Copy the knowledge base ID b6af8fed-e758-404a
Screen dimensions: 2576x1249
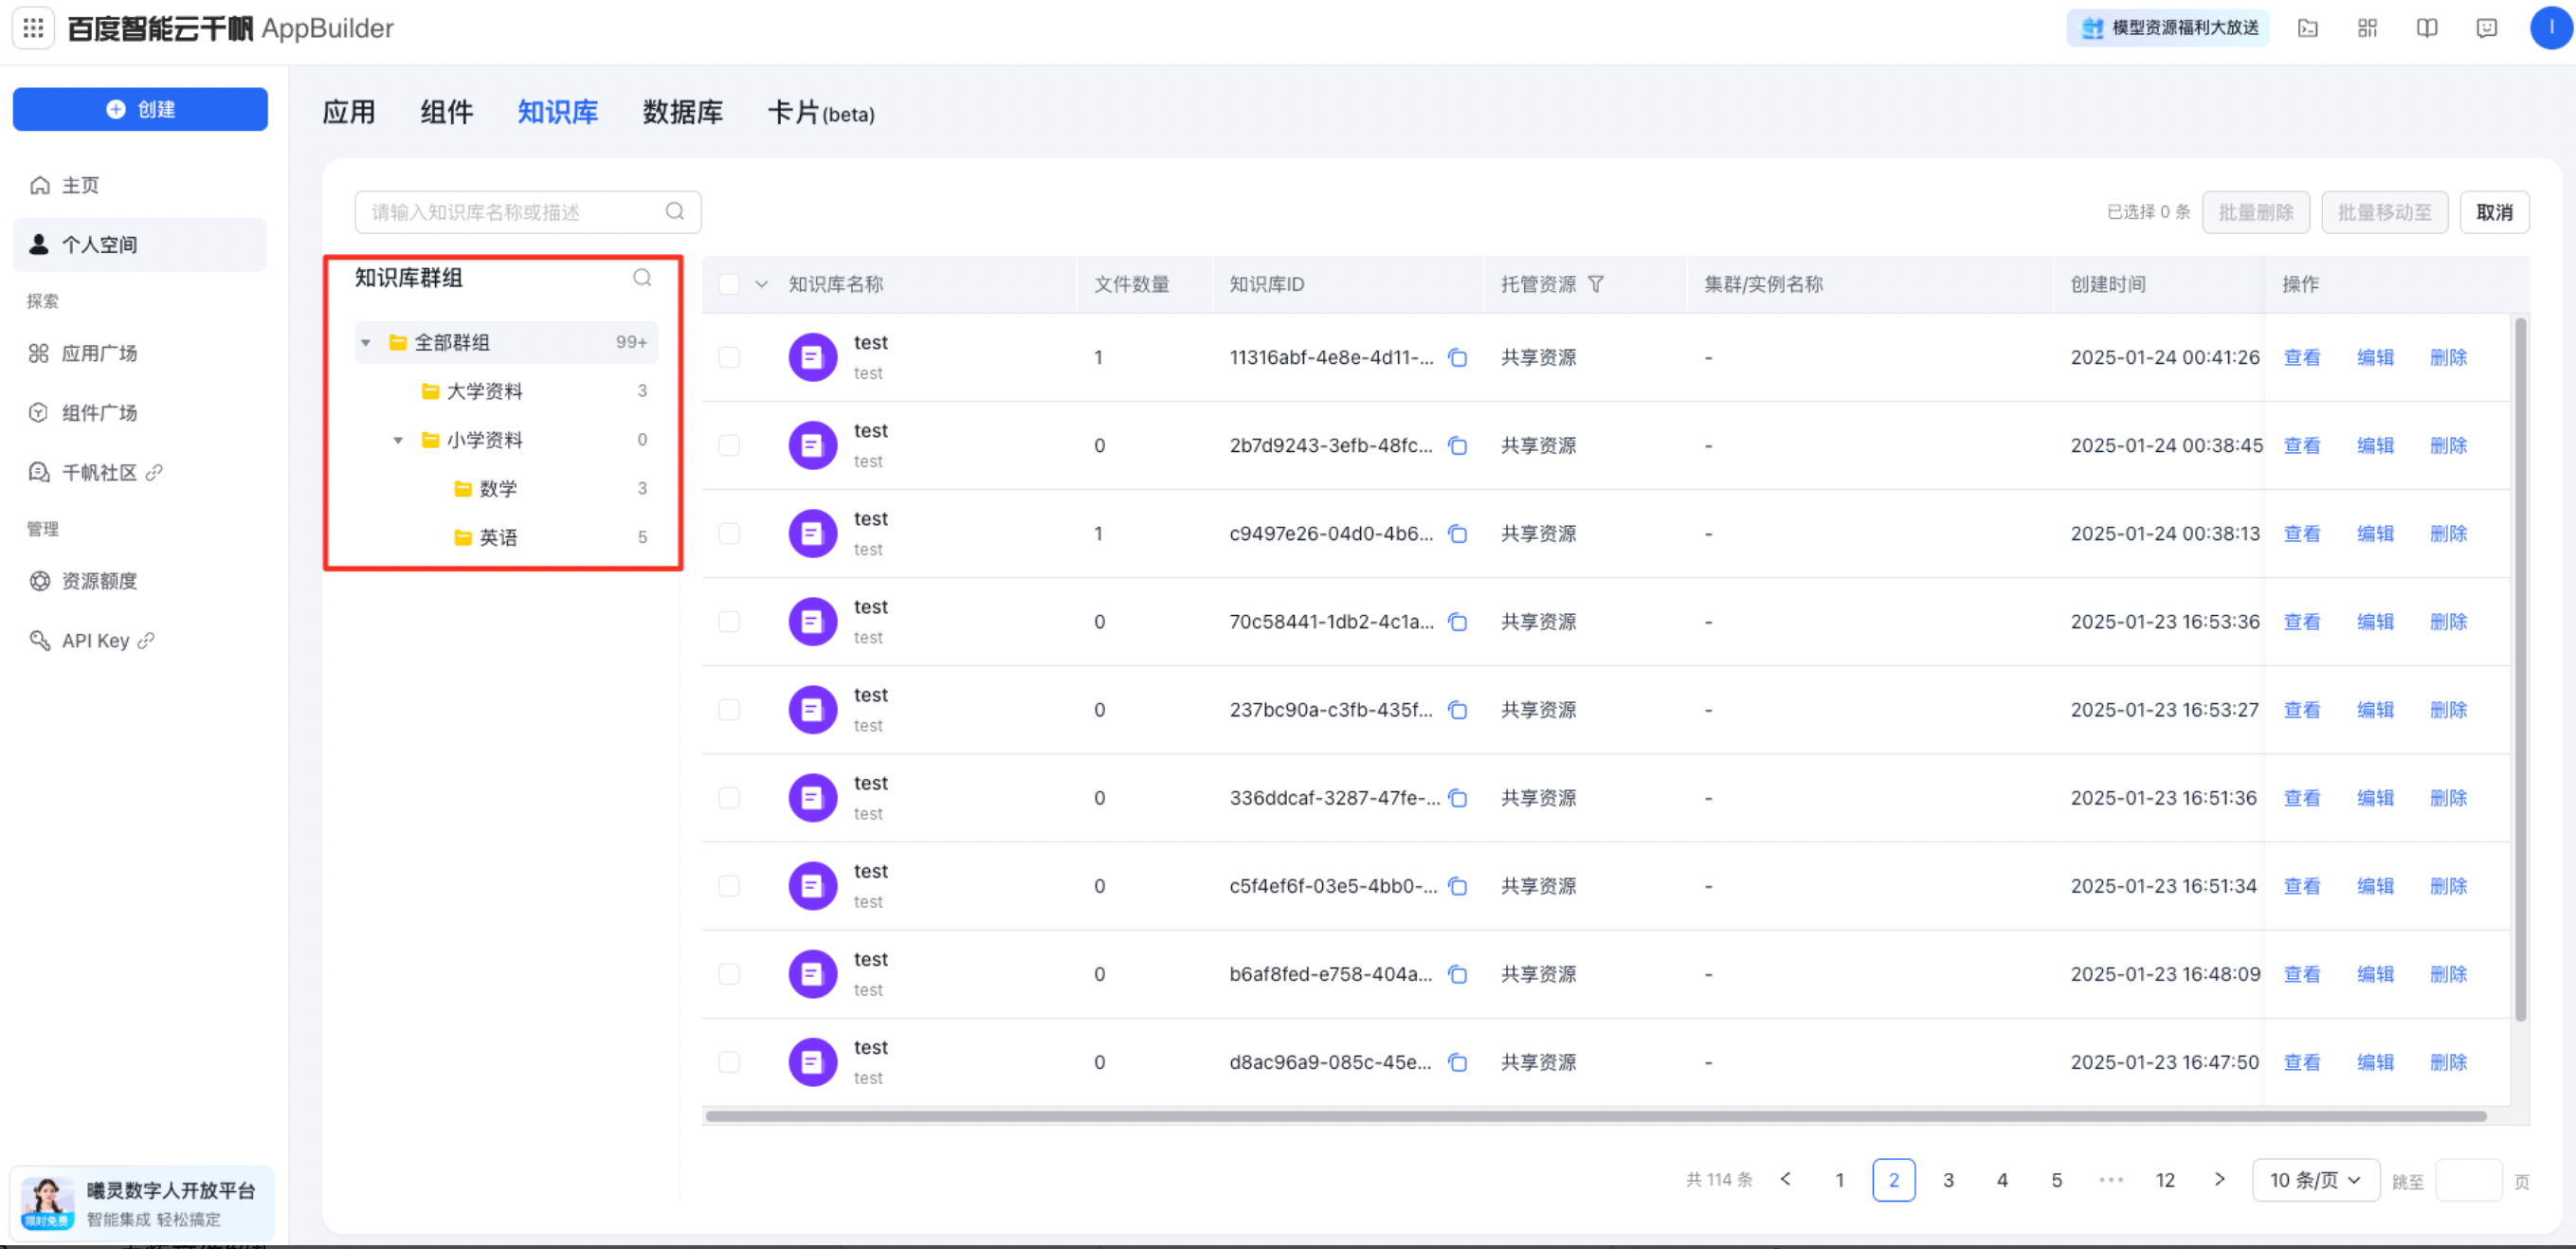(1458, 973)
